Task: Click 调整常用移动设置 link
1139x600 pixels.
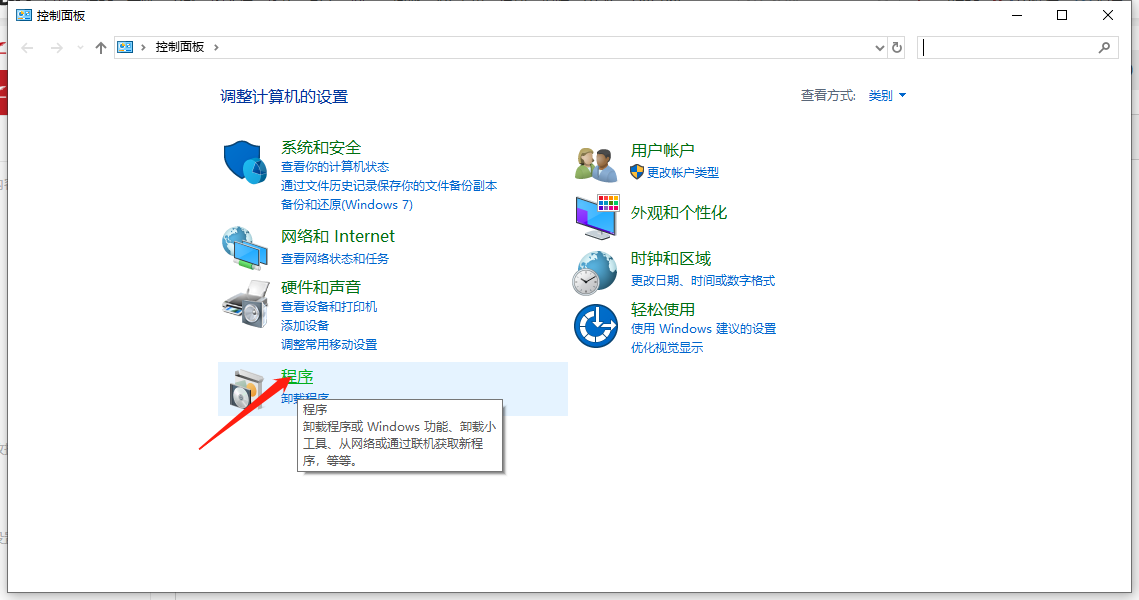Action: (329, 344)
